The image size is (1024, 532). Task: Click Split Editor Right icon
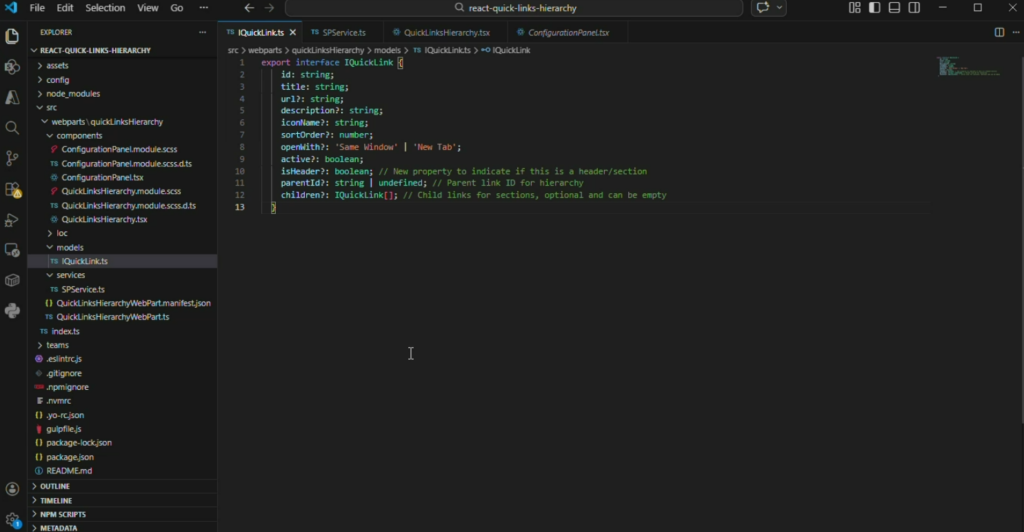click(999, 32)
